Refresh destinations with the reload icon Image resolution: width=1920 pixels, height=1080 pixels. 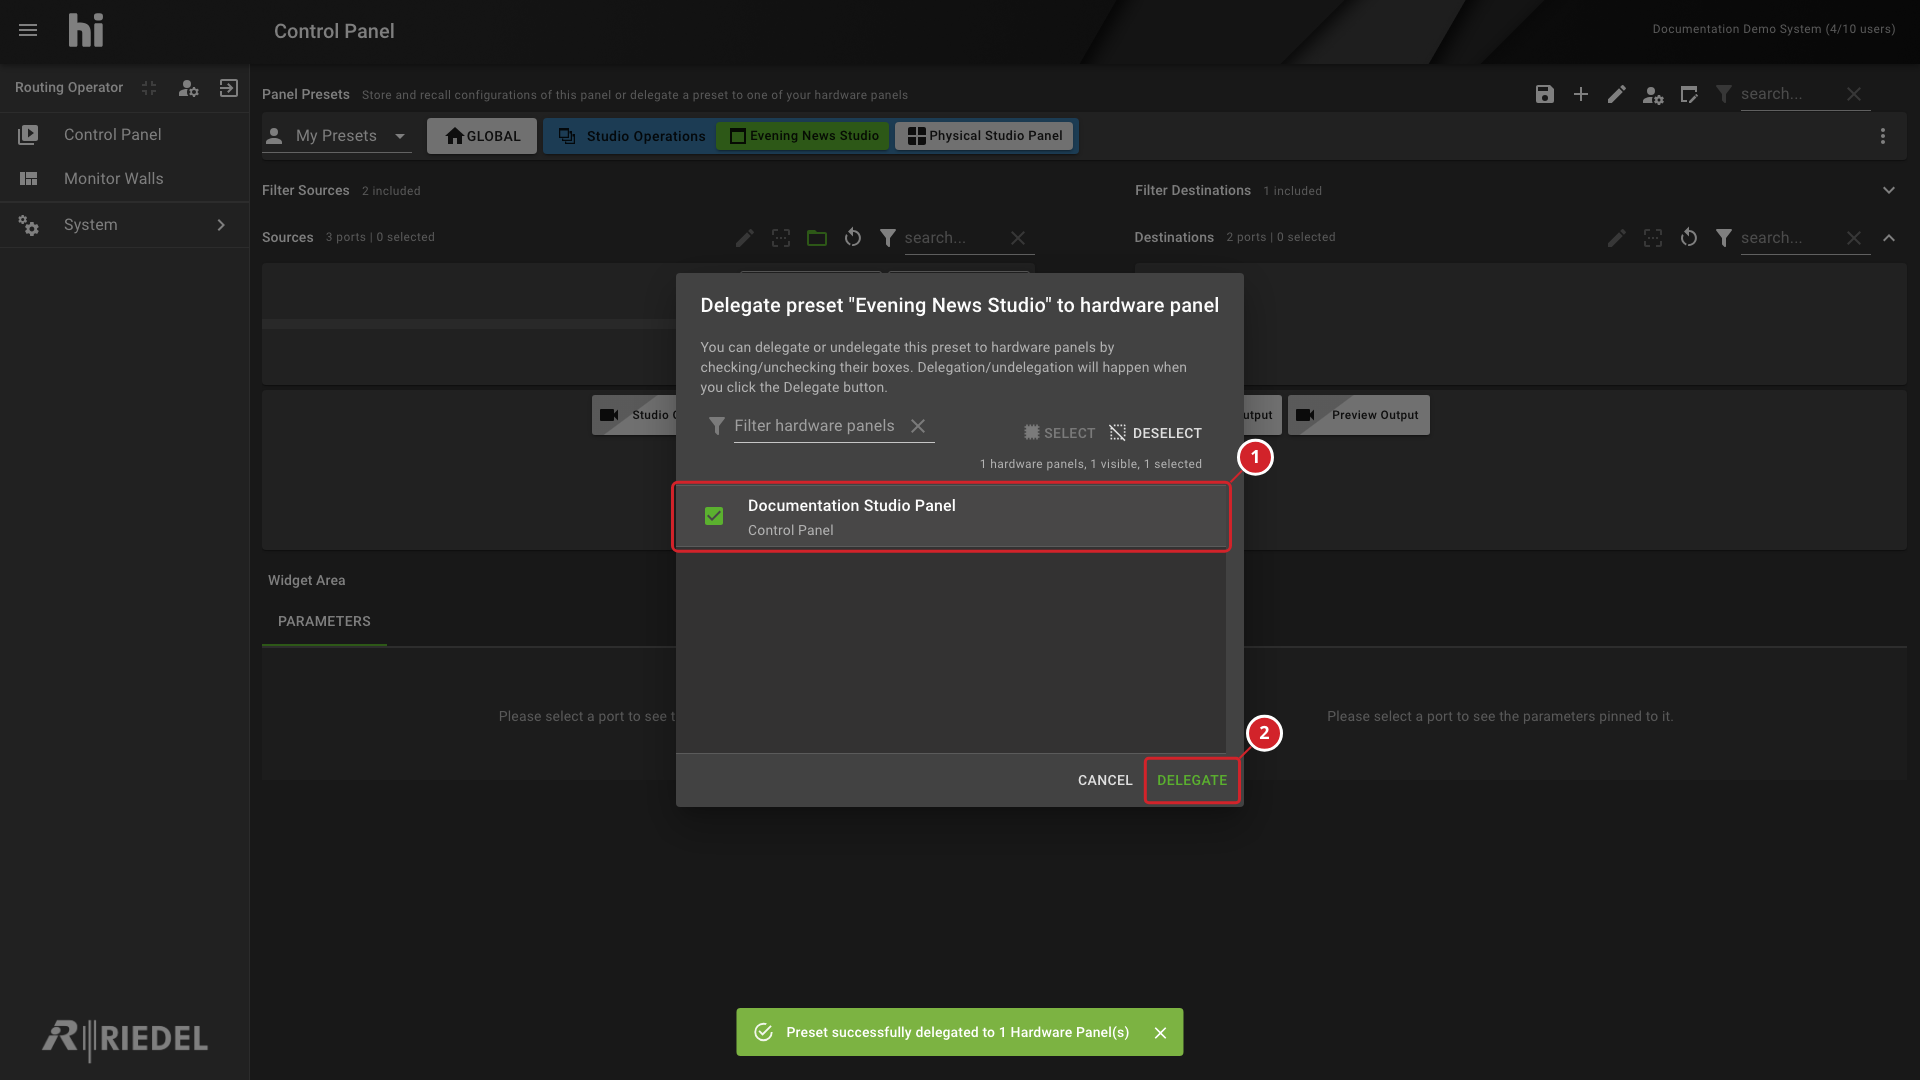1689,238
